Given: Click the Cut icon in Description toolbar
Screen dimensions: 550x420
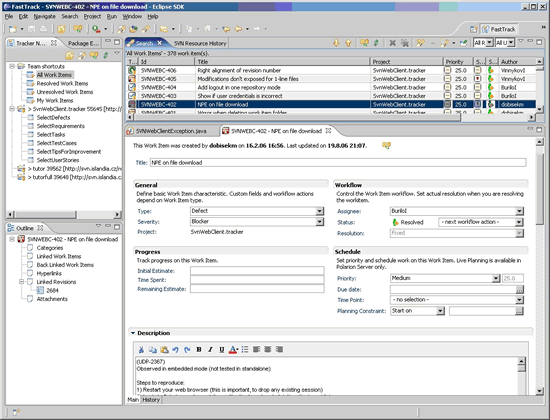Looking at the screenshot, I should (141, 349).
